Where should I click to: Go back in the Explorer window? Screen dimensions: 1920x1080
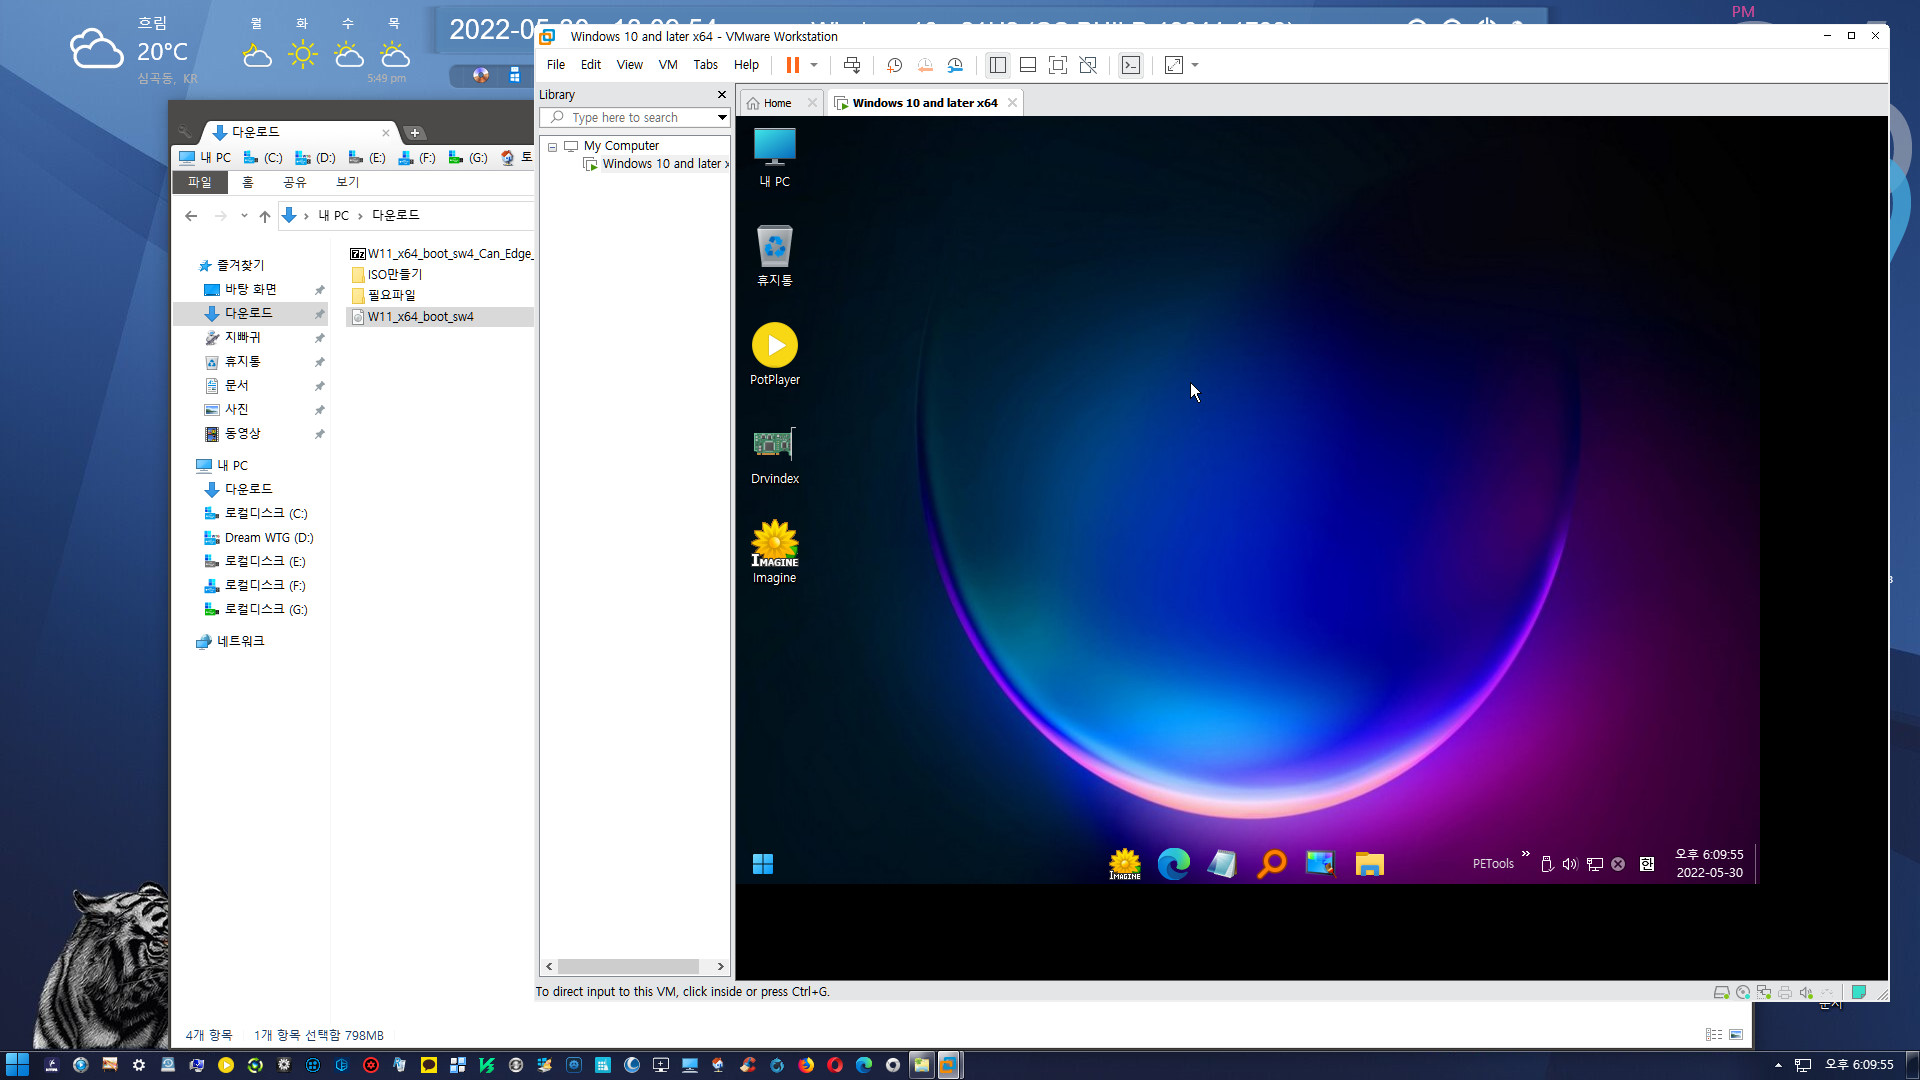point(191,216)
